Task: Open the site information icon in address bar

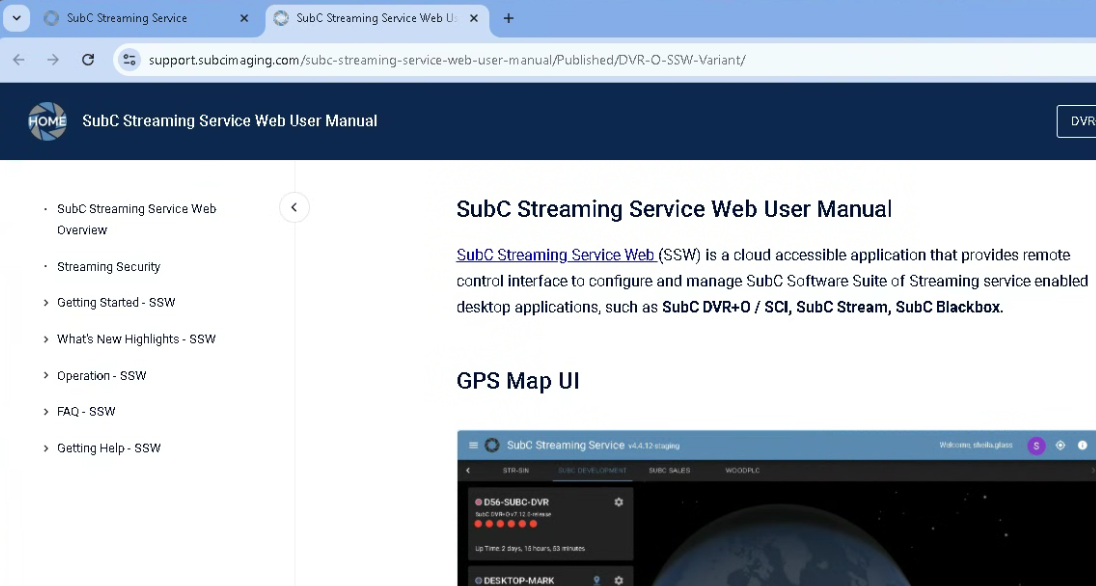Action: [129, 60]
